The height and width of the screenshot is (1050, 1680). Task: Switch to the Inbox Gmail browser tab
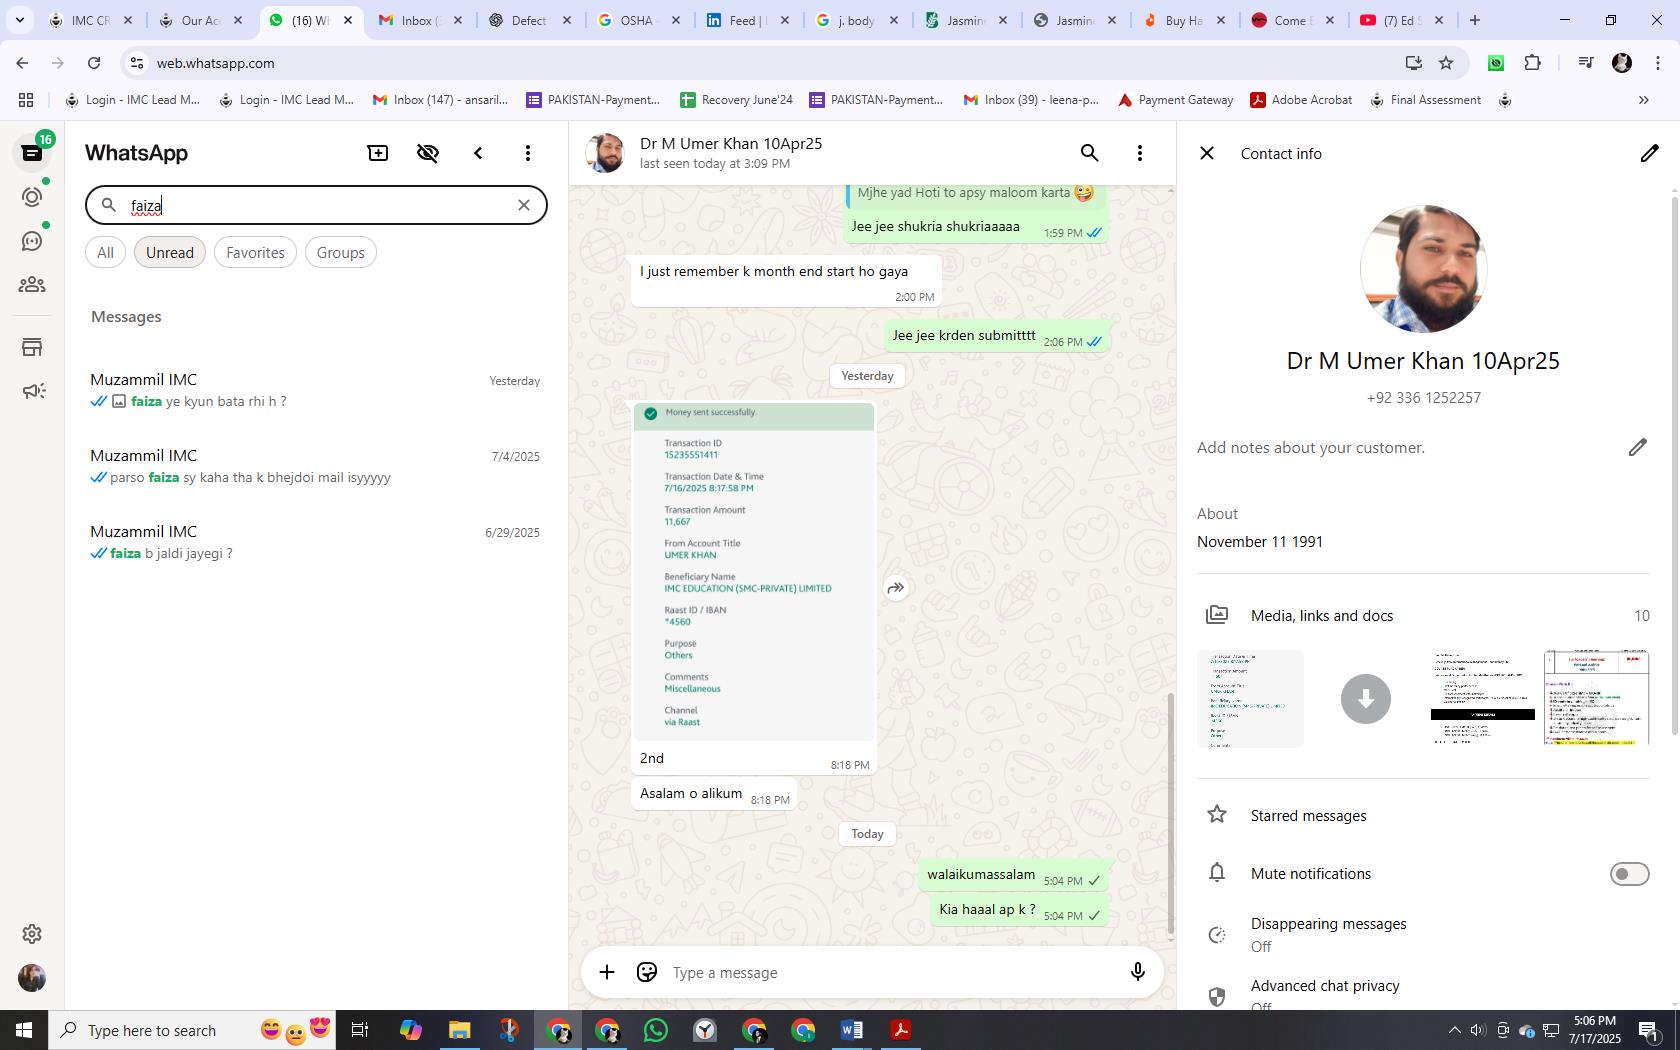click(420, 20)
